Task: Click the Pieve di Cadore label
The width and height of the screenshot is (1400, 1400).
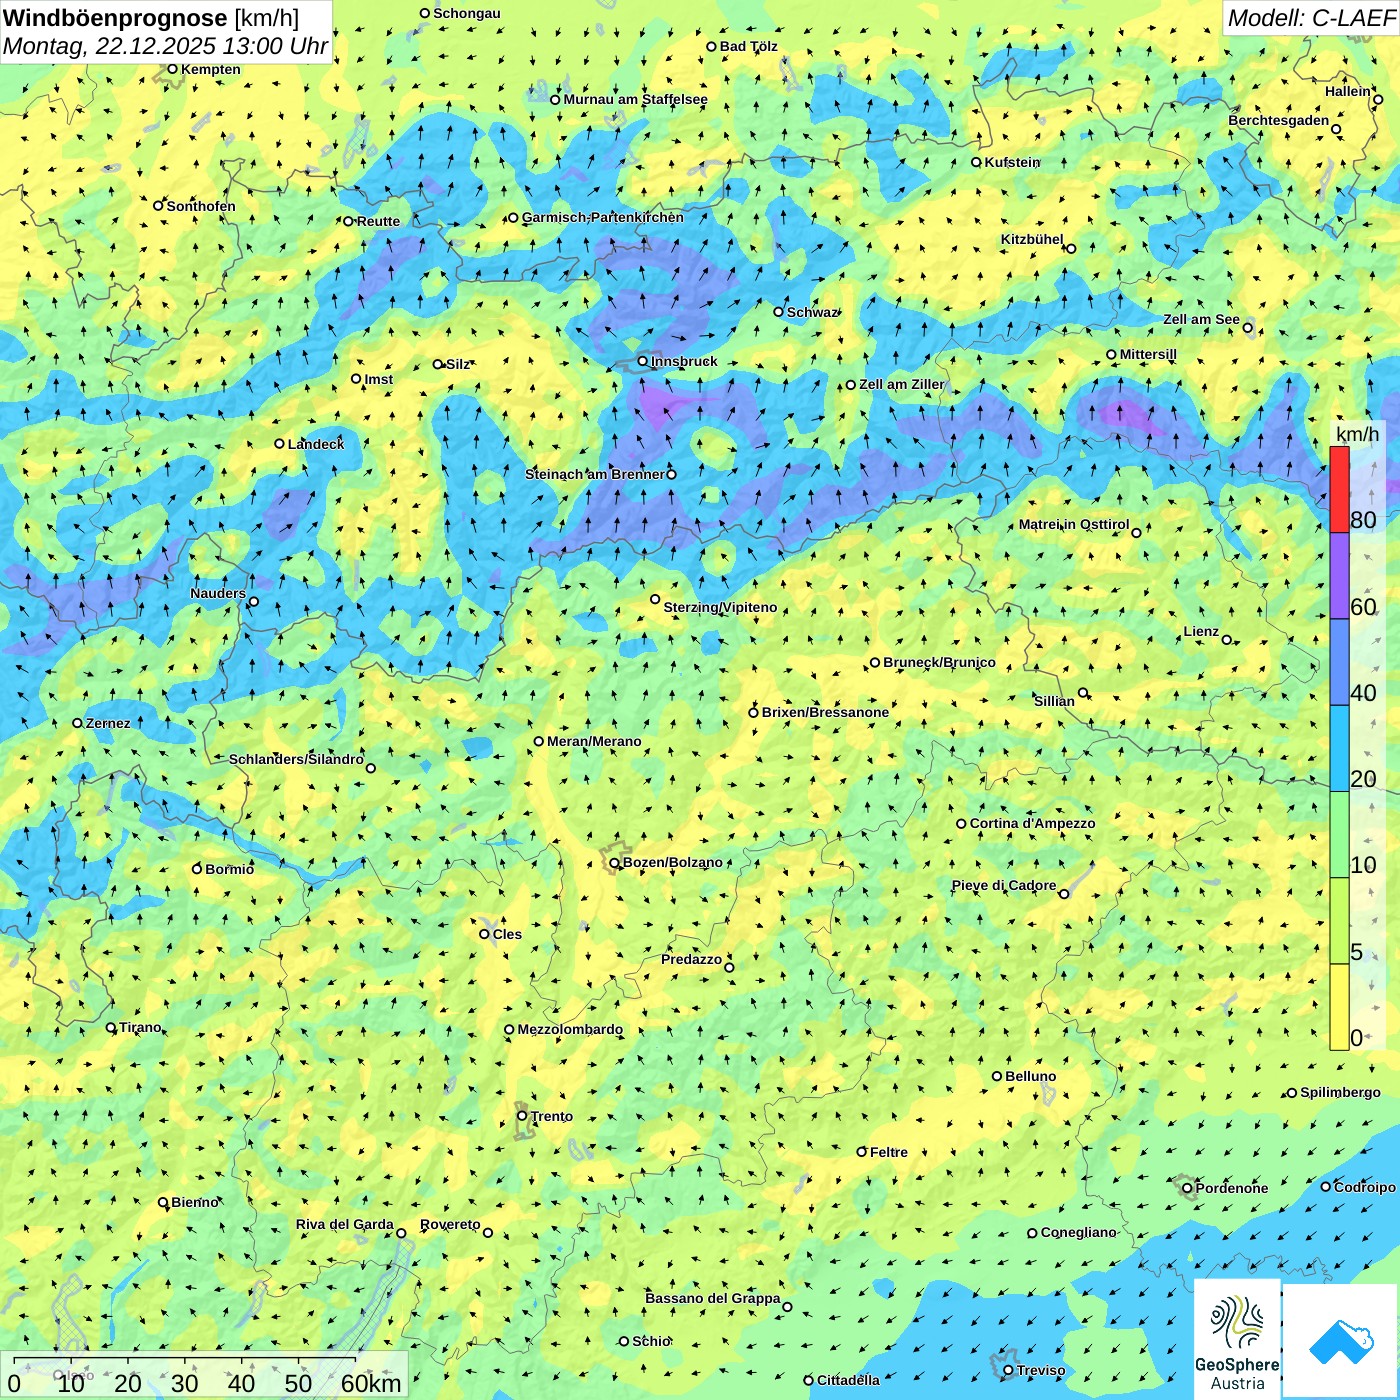Action: 1004,885
